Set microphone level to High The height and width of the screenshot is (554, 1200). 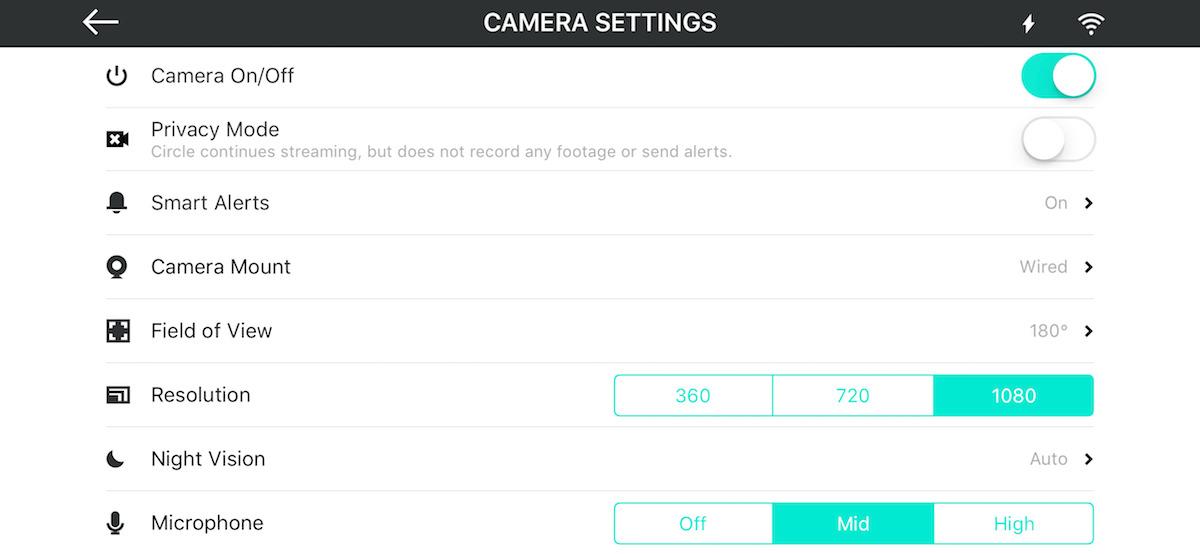[1014, 523]
